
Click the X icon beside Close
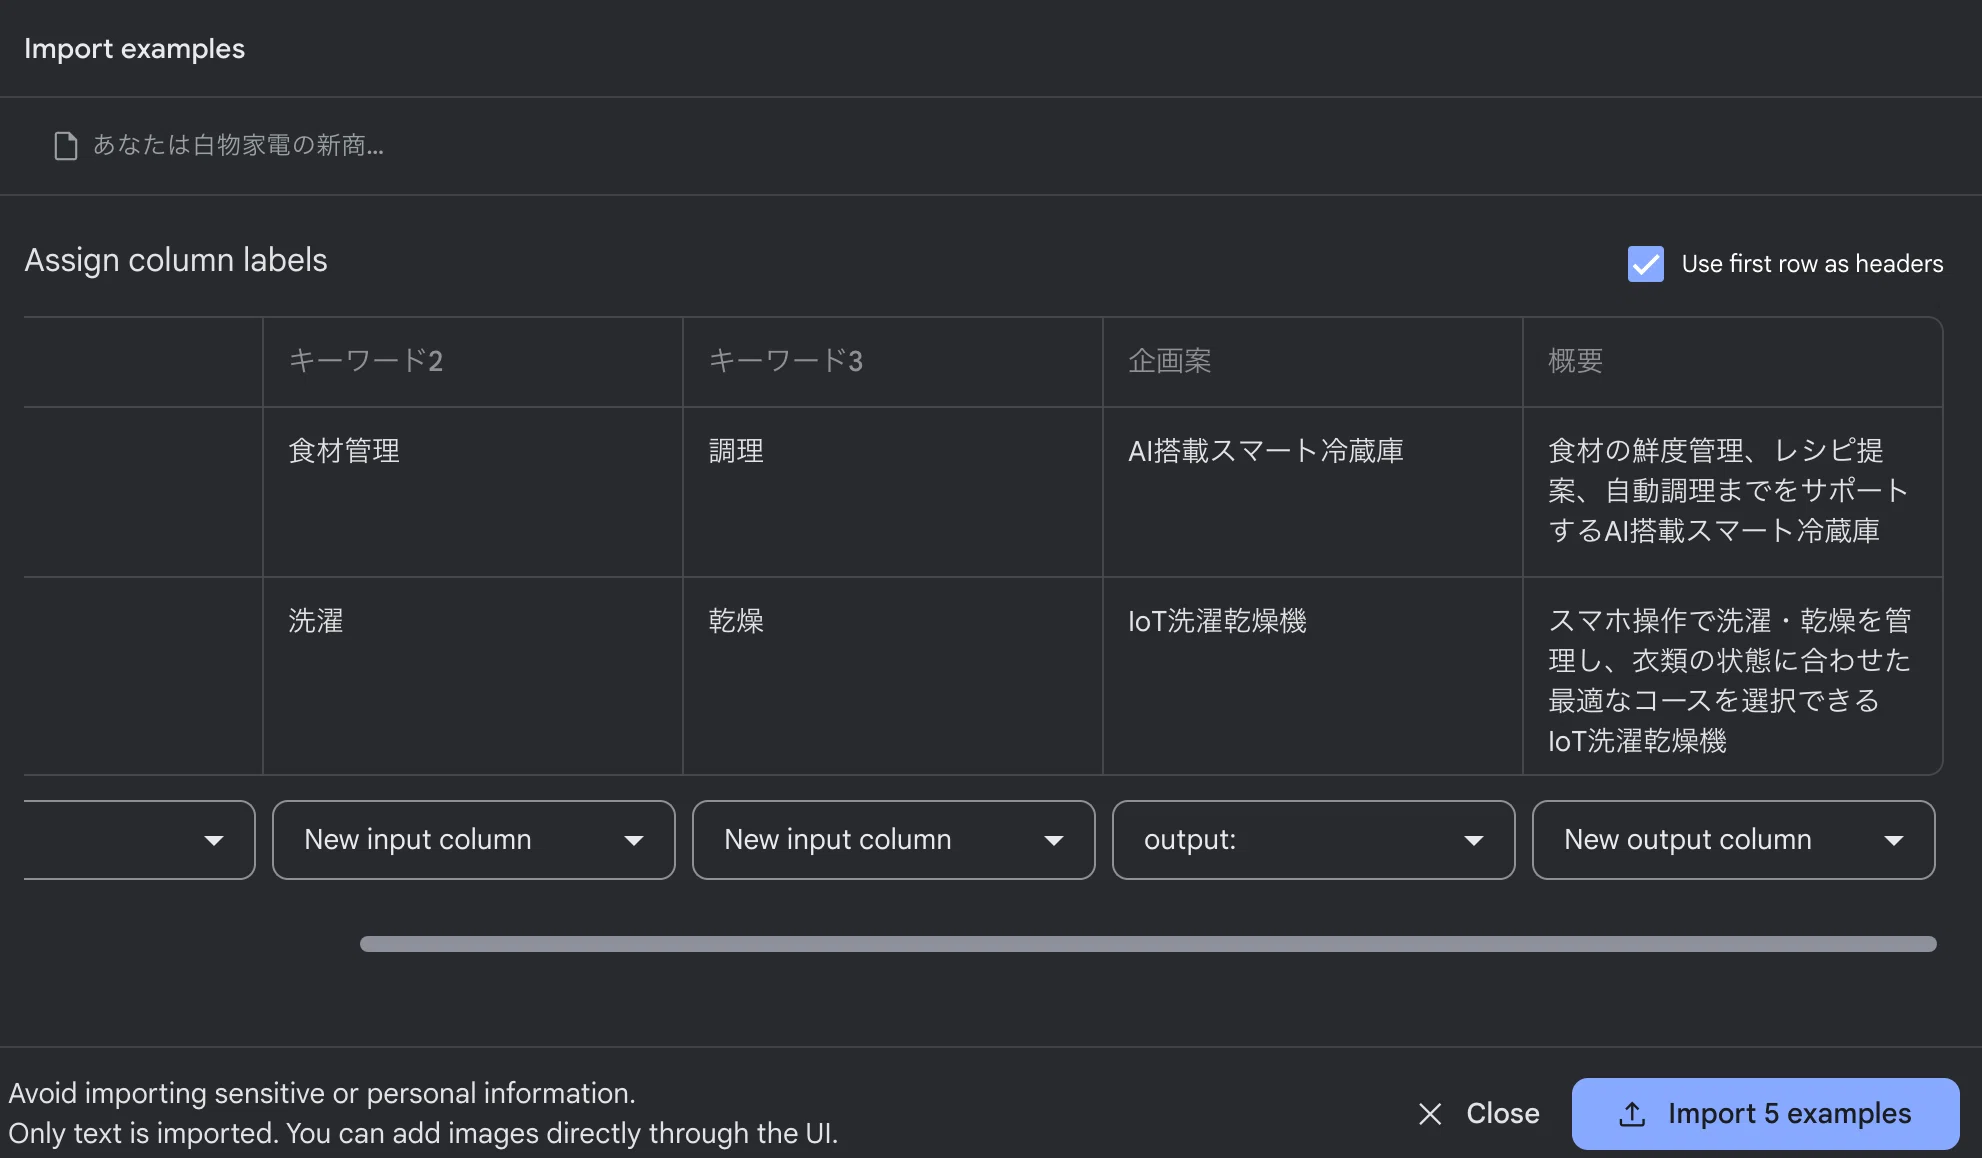tap(1430, 1114)
